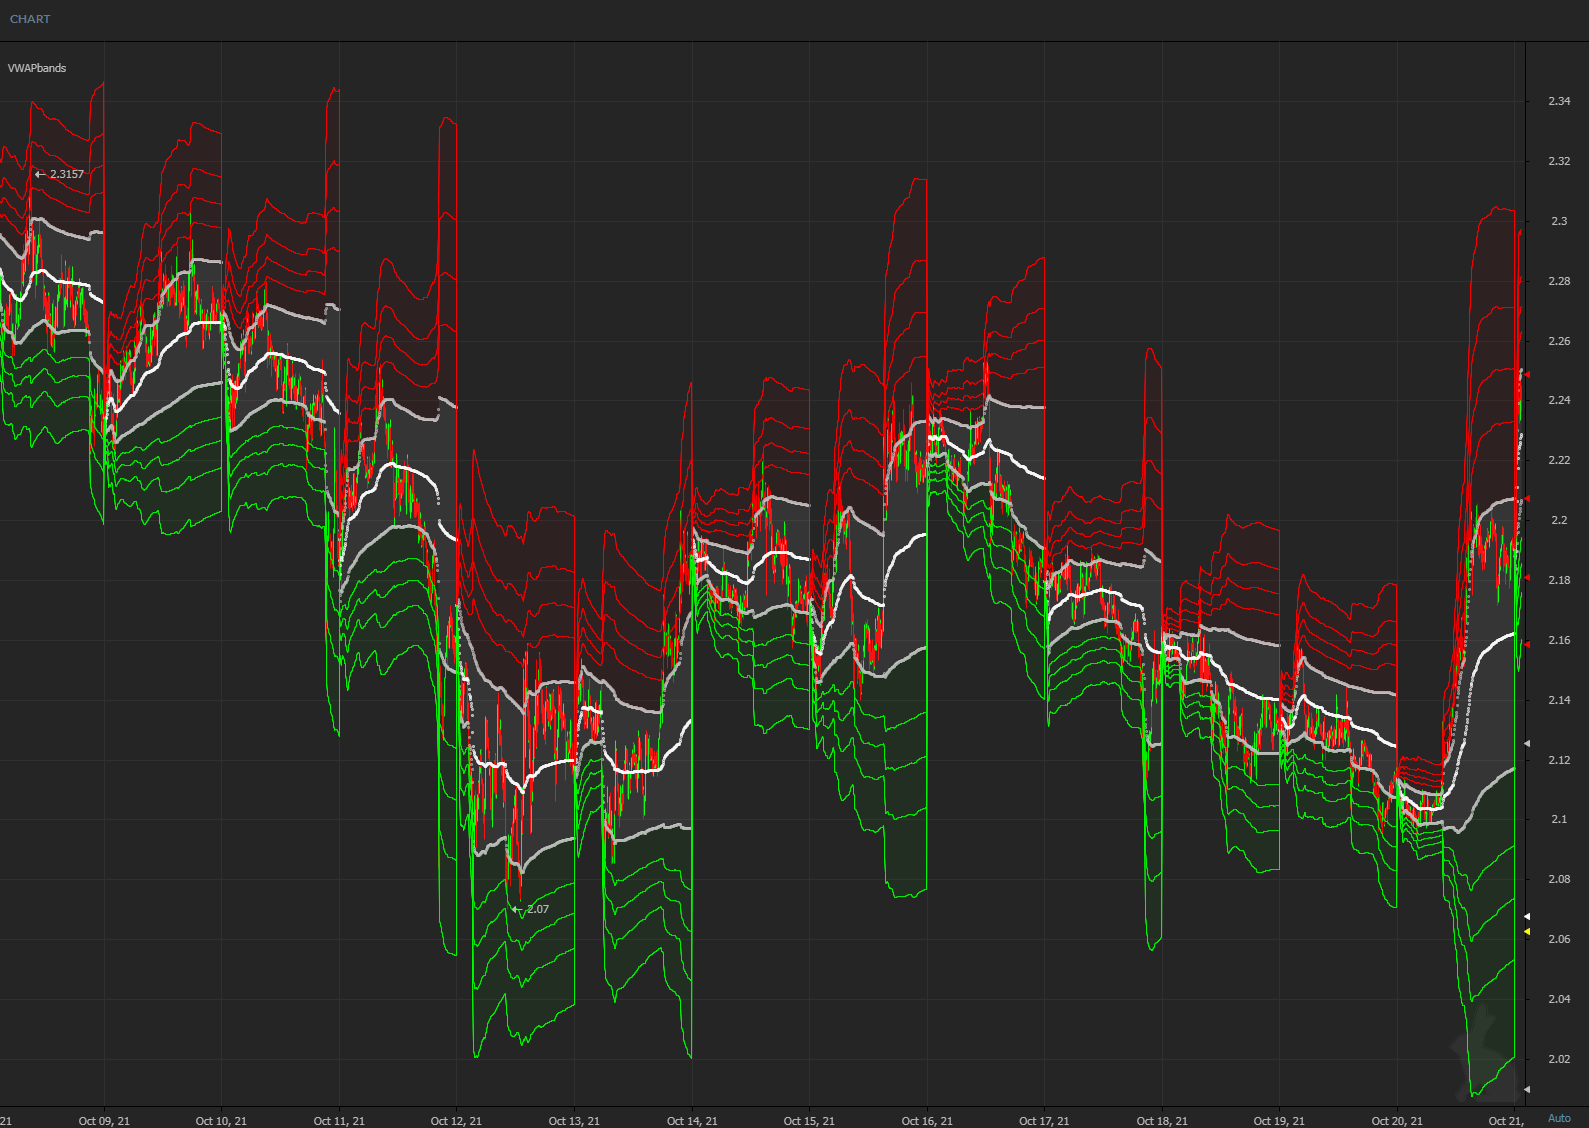Click the 2.2 price axis label

coord(1559,520)
